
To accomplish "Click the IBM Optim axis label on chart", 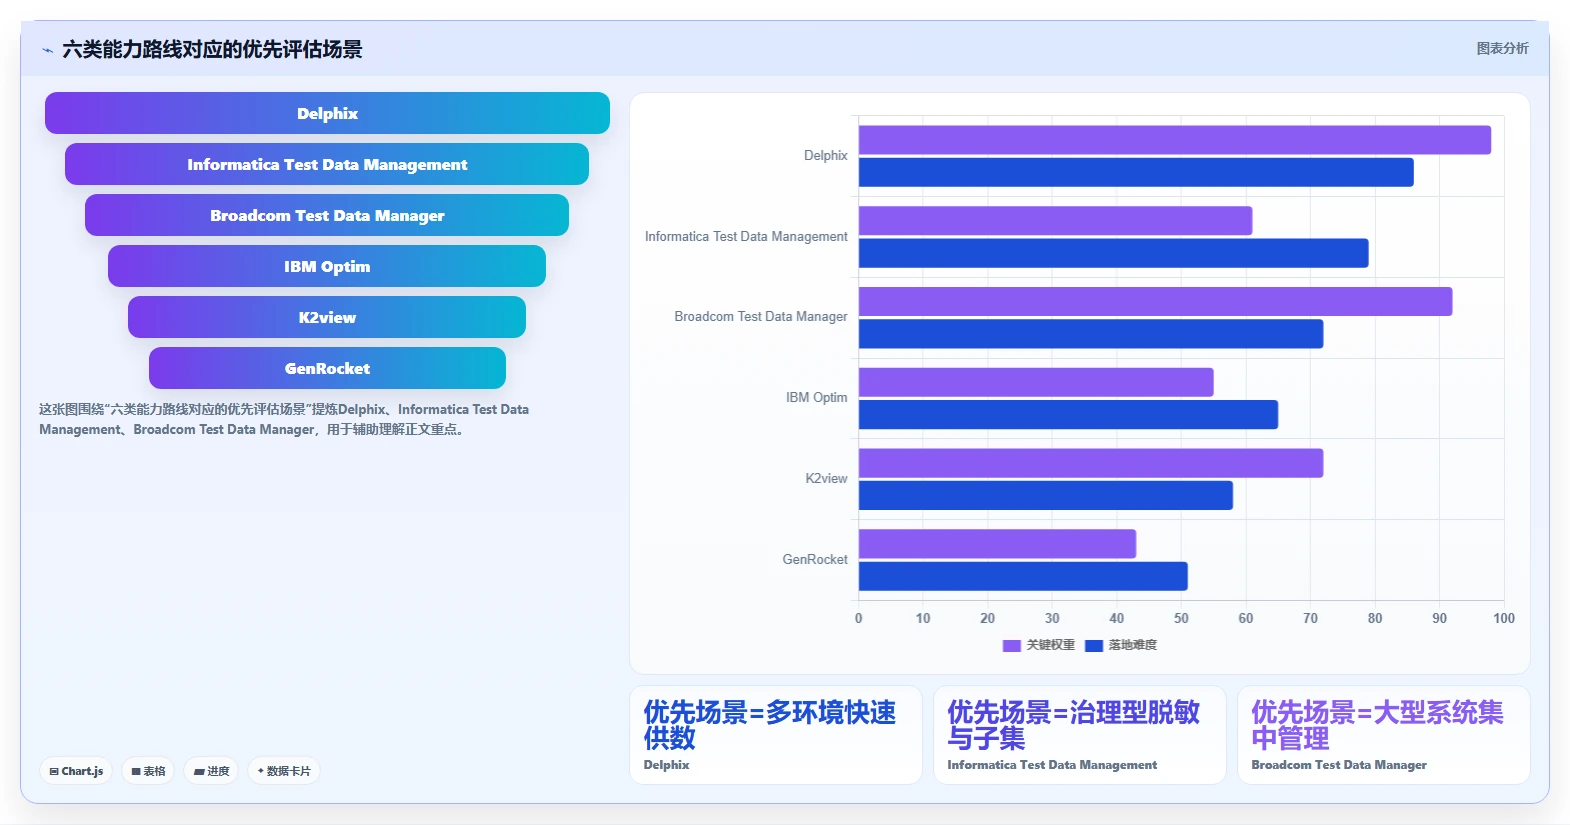I will [816, 398].
